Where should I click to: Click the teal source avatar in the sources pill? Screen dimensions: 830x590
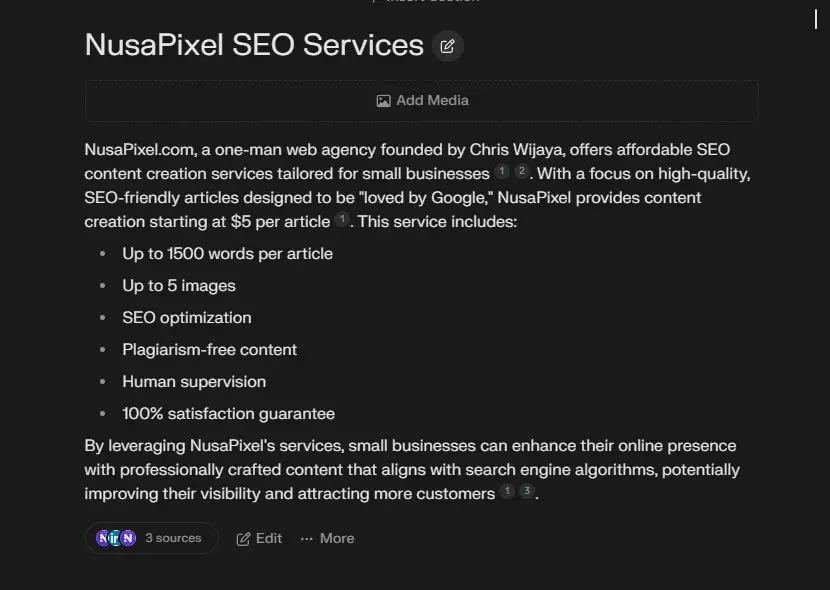click(x=115, y=538)
